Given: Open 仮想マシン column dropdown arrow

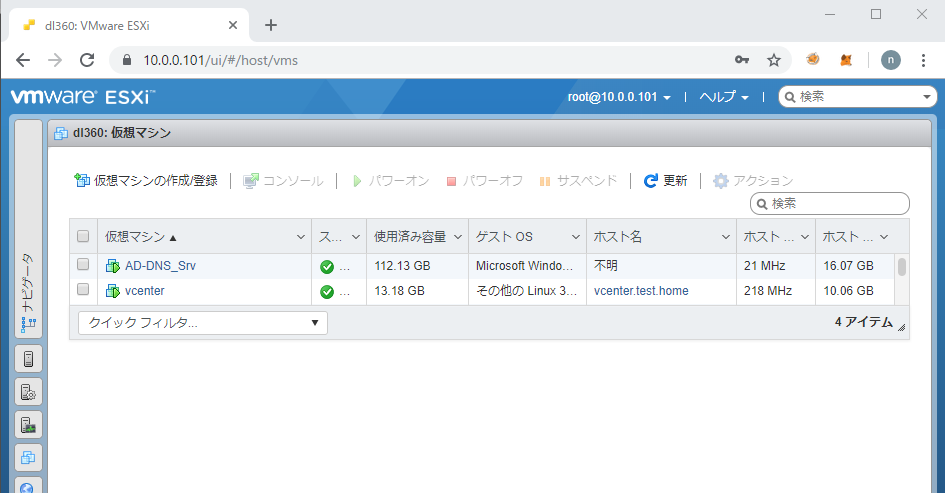Looking at the screenshot, I should 301,237.
